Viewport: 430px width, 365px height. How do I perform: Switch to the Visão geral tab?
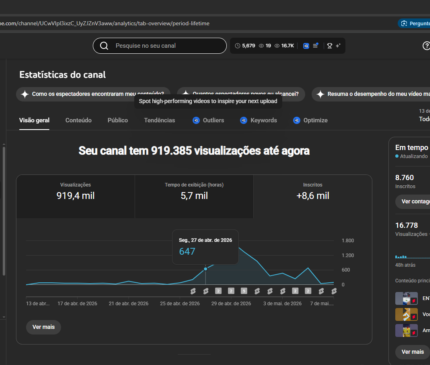(34, 120)
